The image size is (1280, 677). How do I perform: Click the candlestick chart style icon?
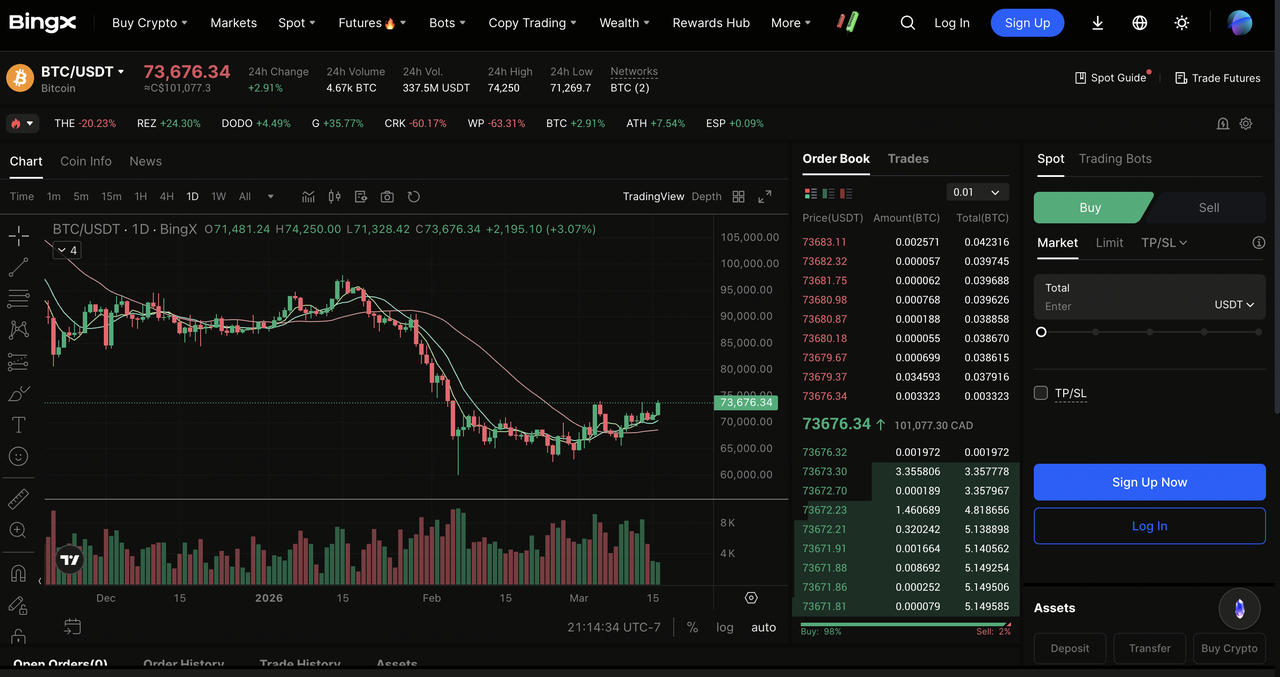point(335,197)
